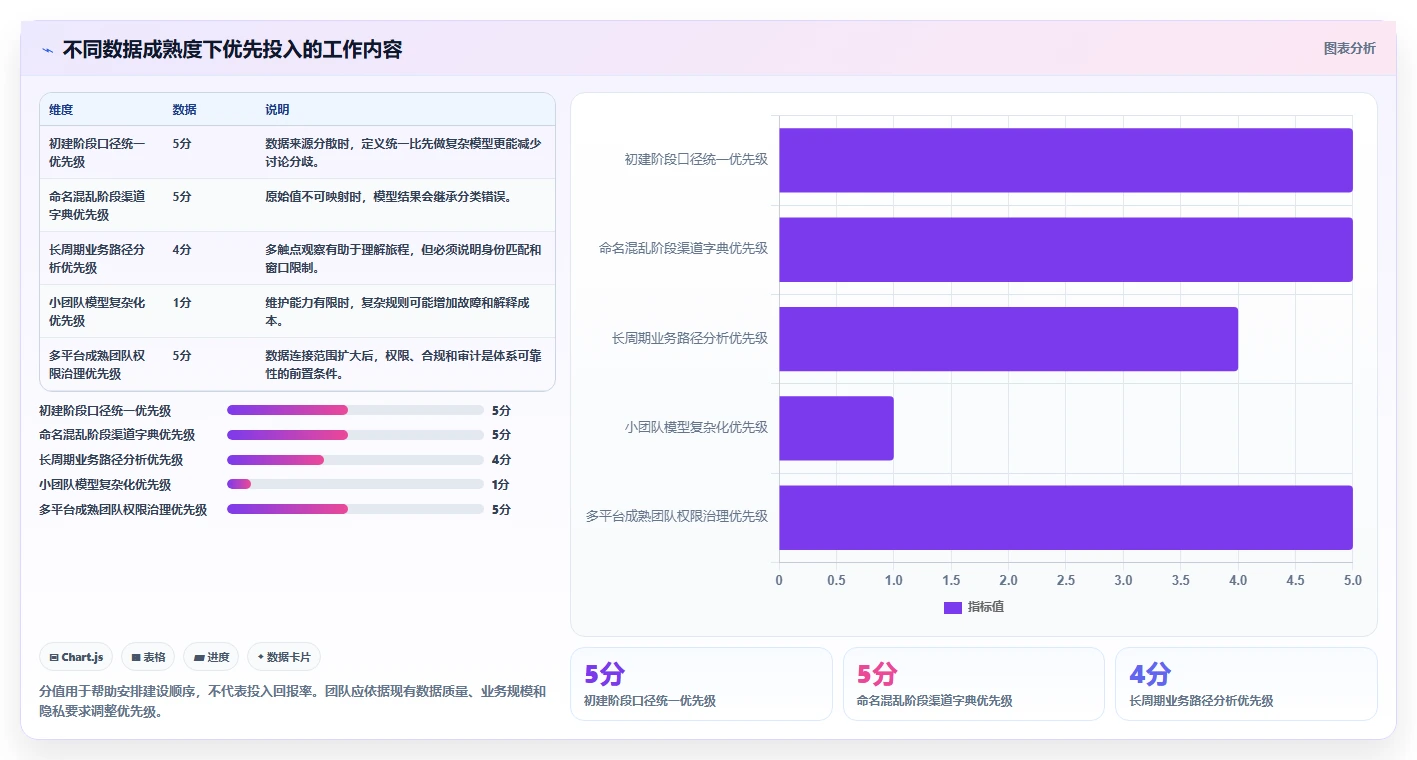This screenshot has width=1417, height=760.
Task: Click the description starting 数据来源分散时
Action: (403, 152)
